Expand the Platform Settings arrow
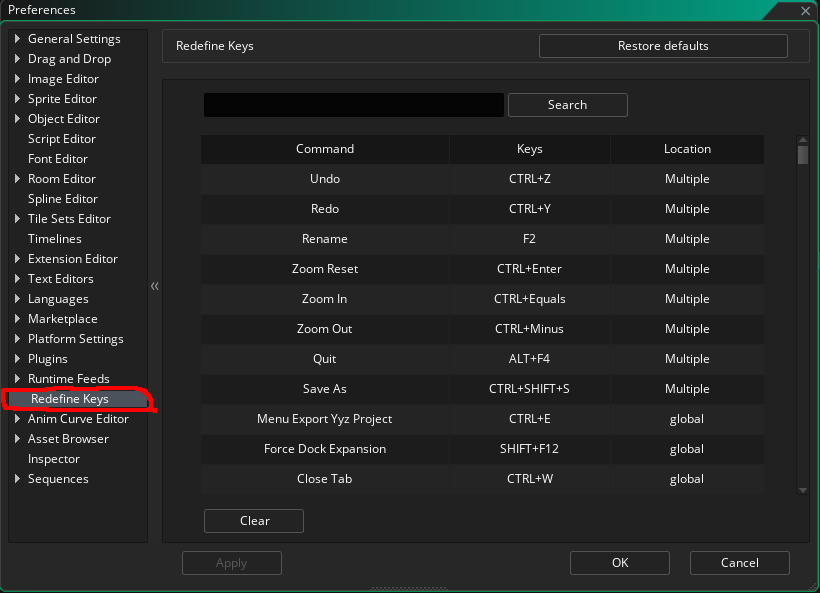Image resolution: width=820 pixels, height=593 pixels. pyautogui.click(x=17, y=338)
